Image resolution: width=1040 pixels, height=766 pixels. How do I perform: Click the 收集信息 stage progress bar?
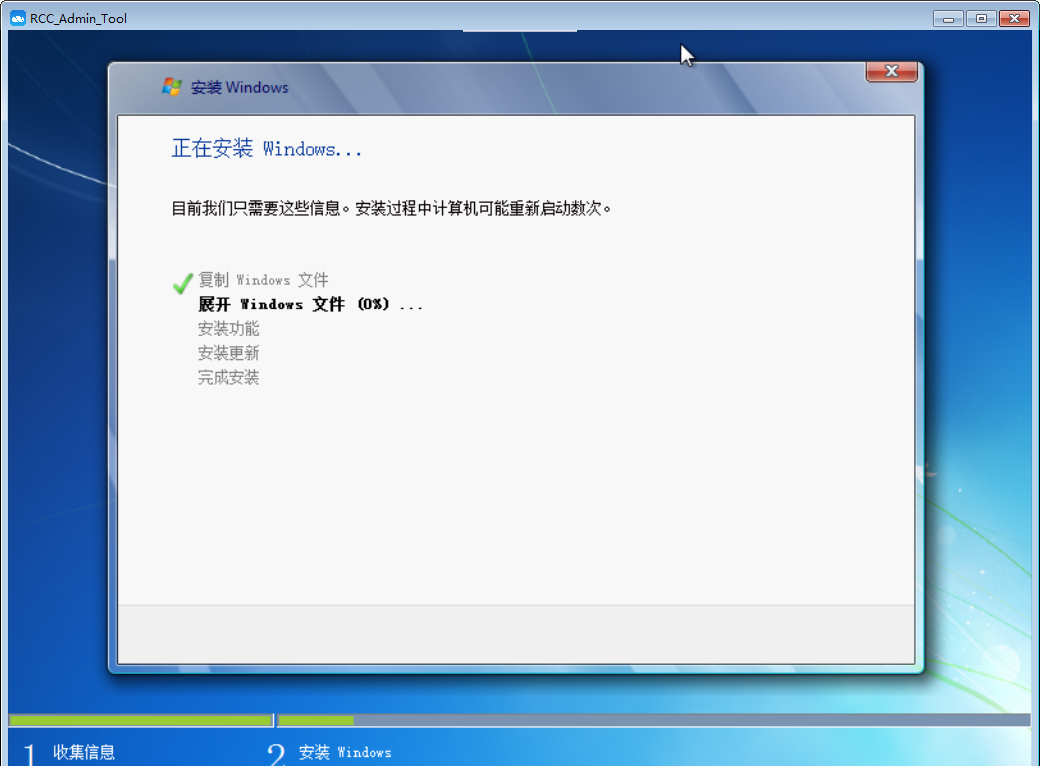tap(141, 720)
